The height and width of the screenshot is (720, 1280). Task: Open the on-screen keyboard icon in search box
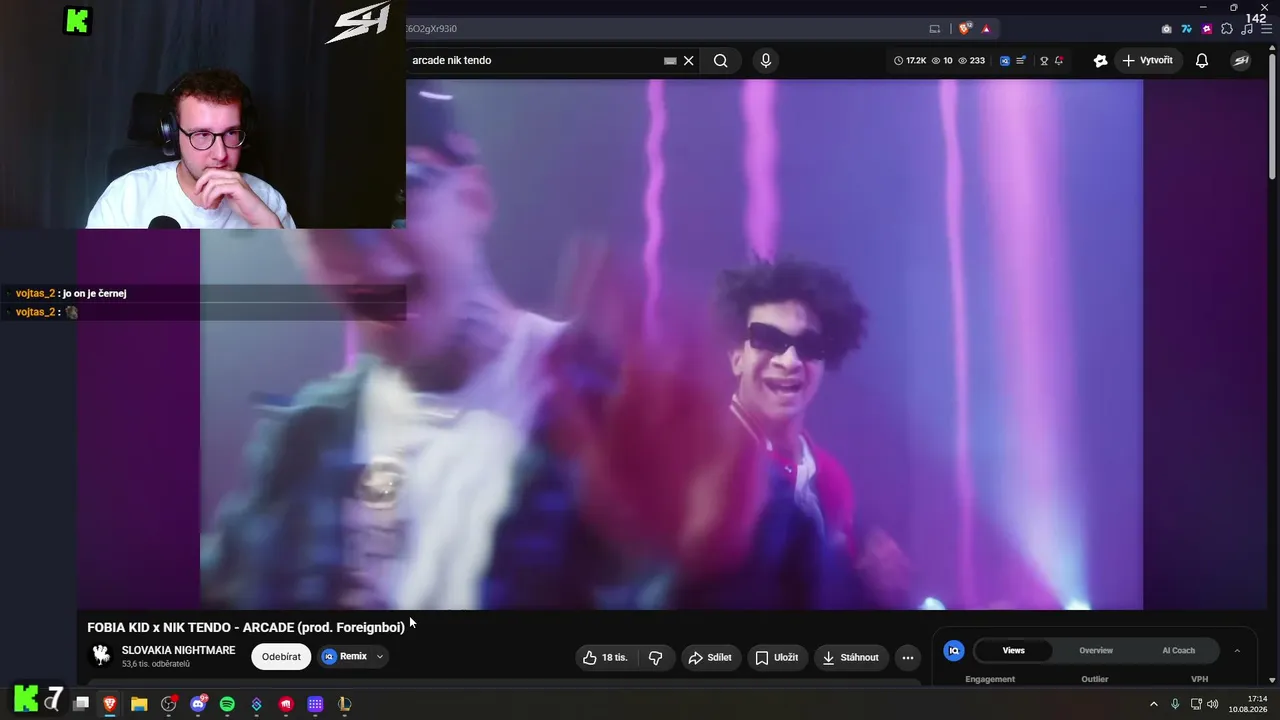point(670,61)
